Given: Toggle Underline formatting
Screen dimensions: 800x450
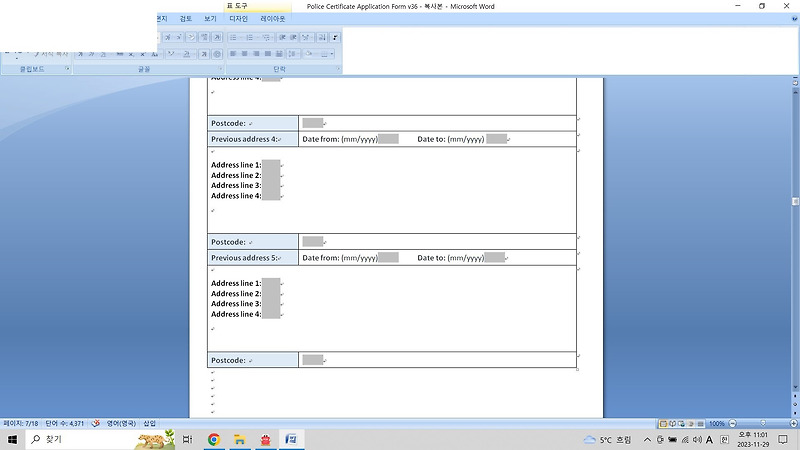Looking at the screenshot, I should 103,54.
